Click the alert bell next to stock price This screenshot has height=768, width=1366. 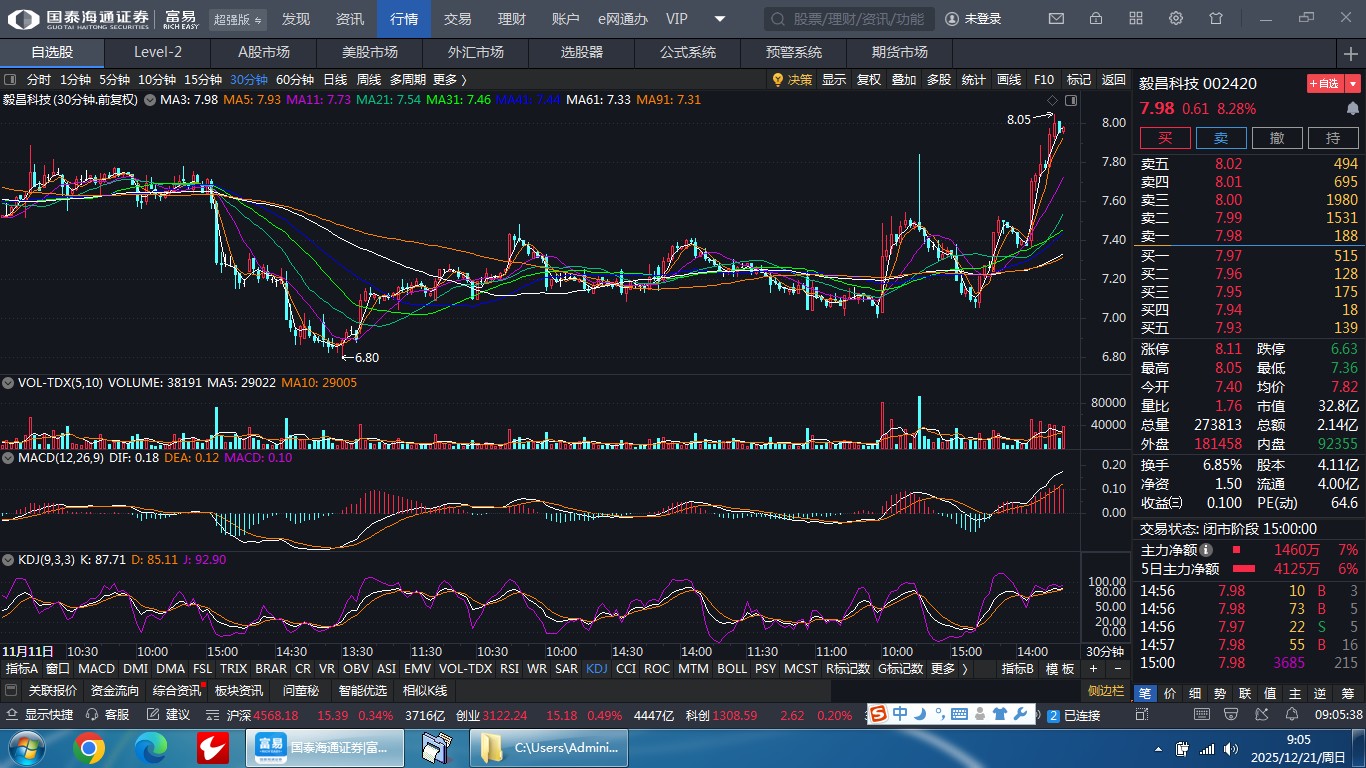(x=1352, y=108)
